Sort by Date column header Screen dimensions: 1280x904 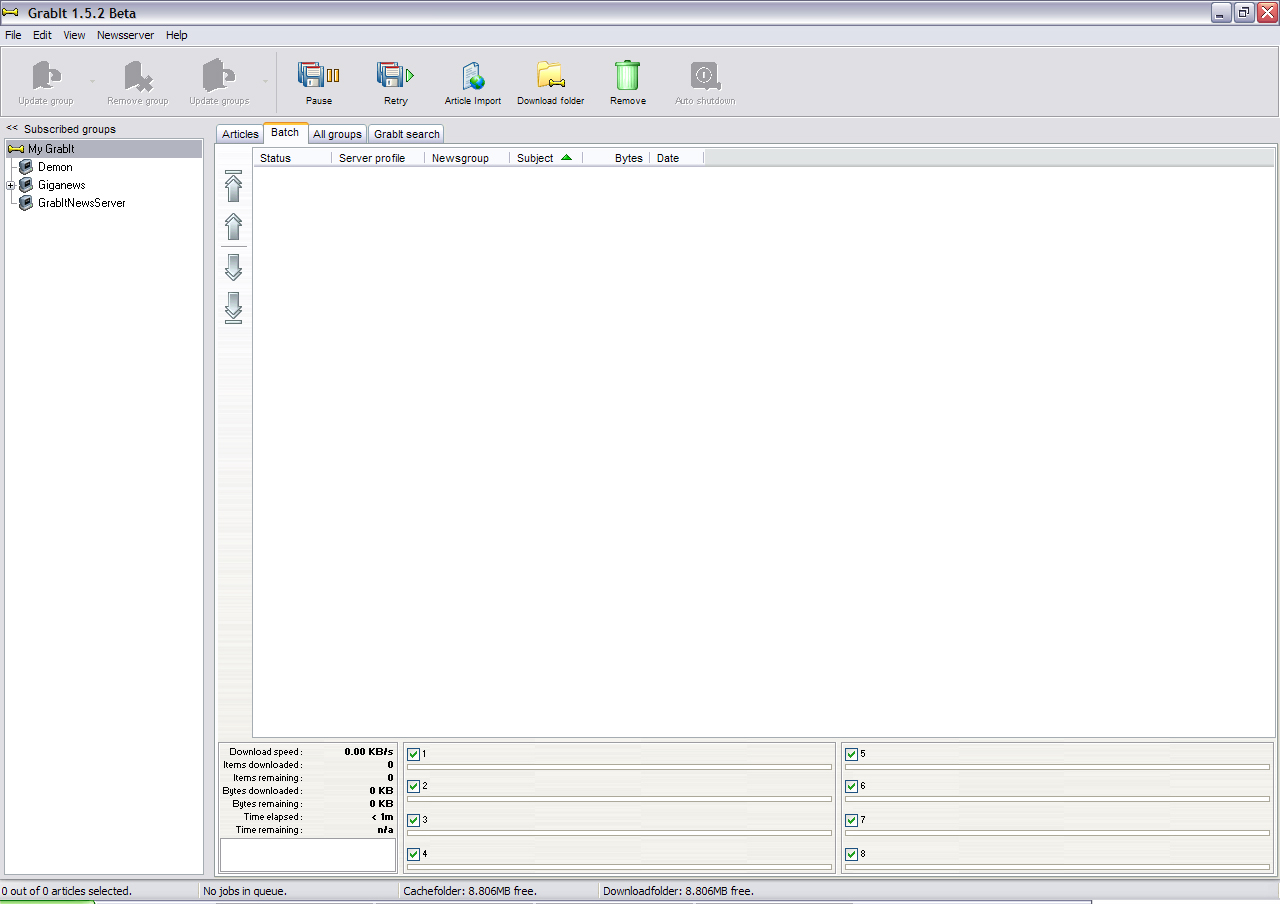click(x=677, y=158)
